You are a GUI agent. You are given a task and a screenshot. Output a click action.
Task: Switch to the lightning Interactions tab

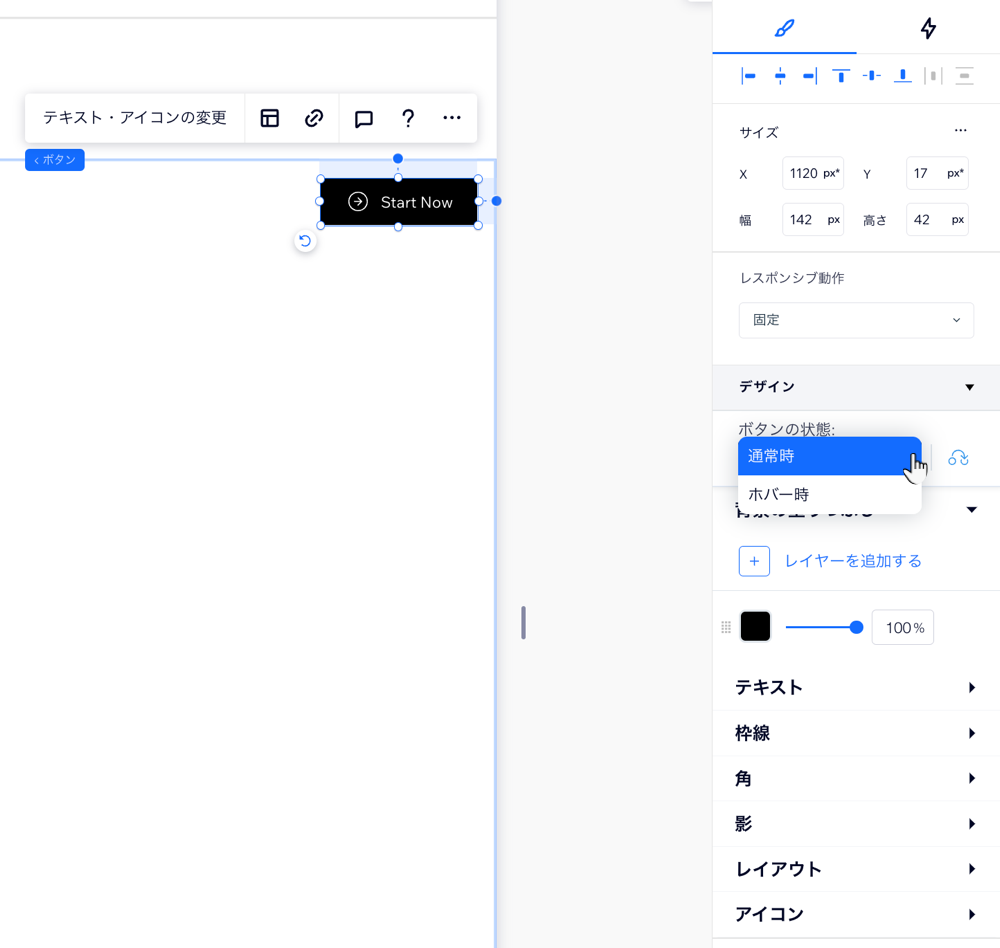pyautogui.click(x=928, y=28)
